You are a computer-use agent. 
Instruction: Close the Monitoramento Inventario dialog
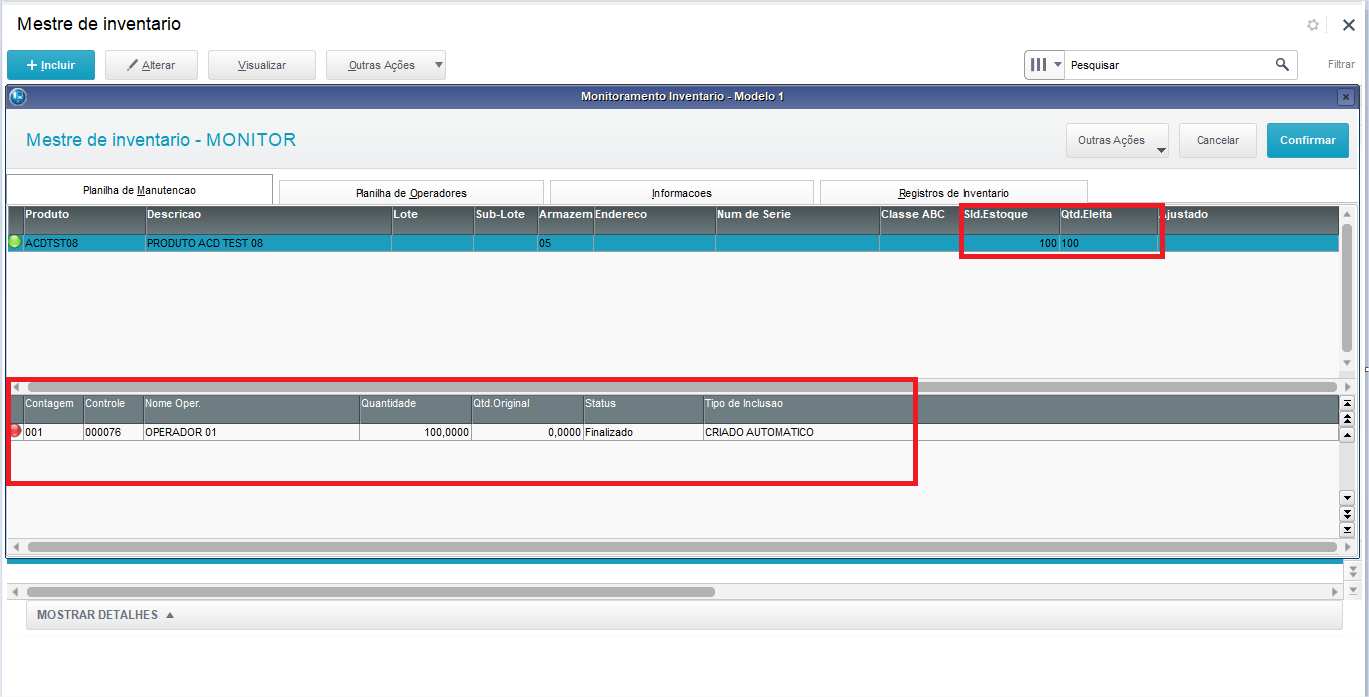point(1346,96)
